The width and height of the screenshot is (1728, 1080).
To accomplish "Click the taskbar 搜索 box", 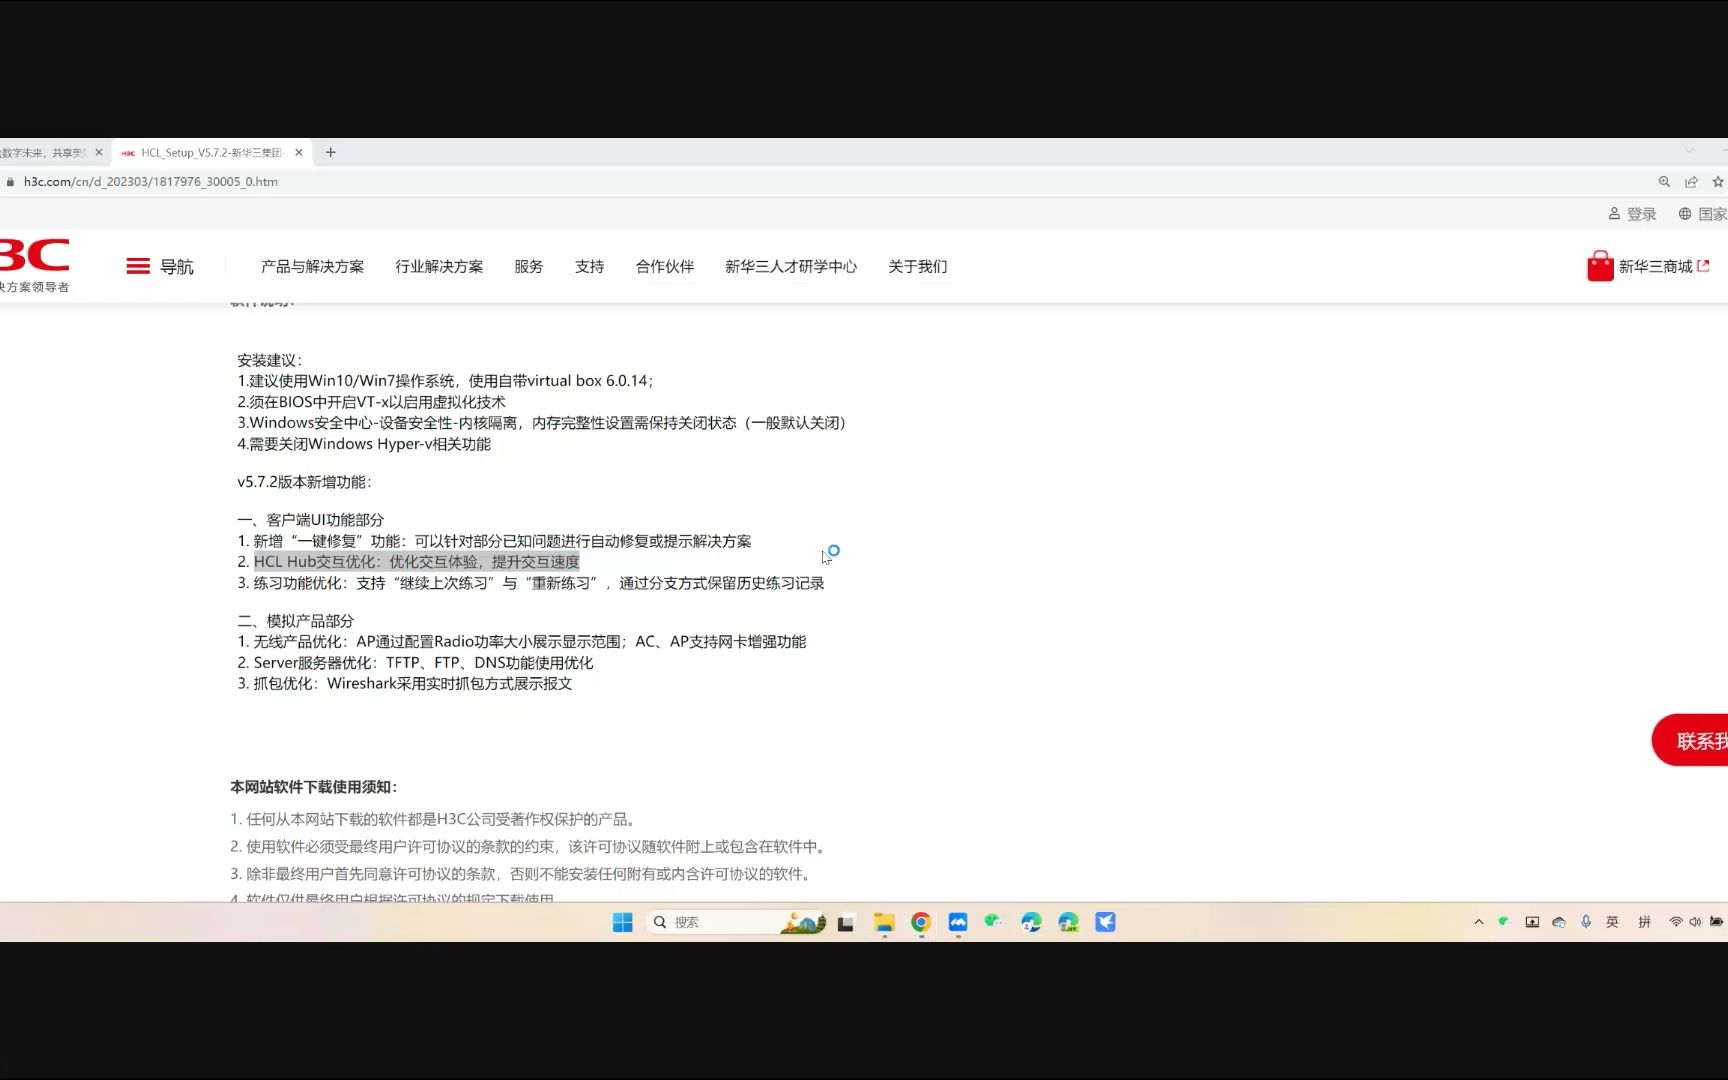I will pos(736,922).
